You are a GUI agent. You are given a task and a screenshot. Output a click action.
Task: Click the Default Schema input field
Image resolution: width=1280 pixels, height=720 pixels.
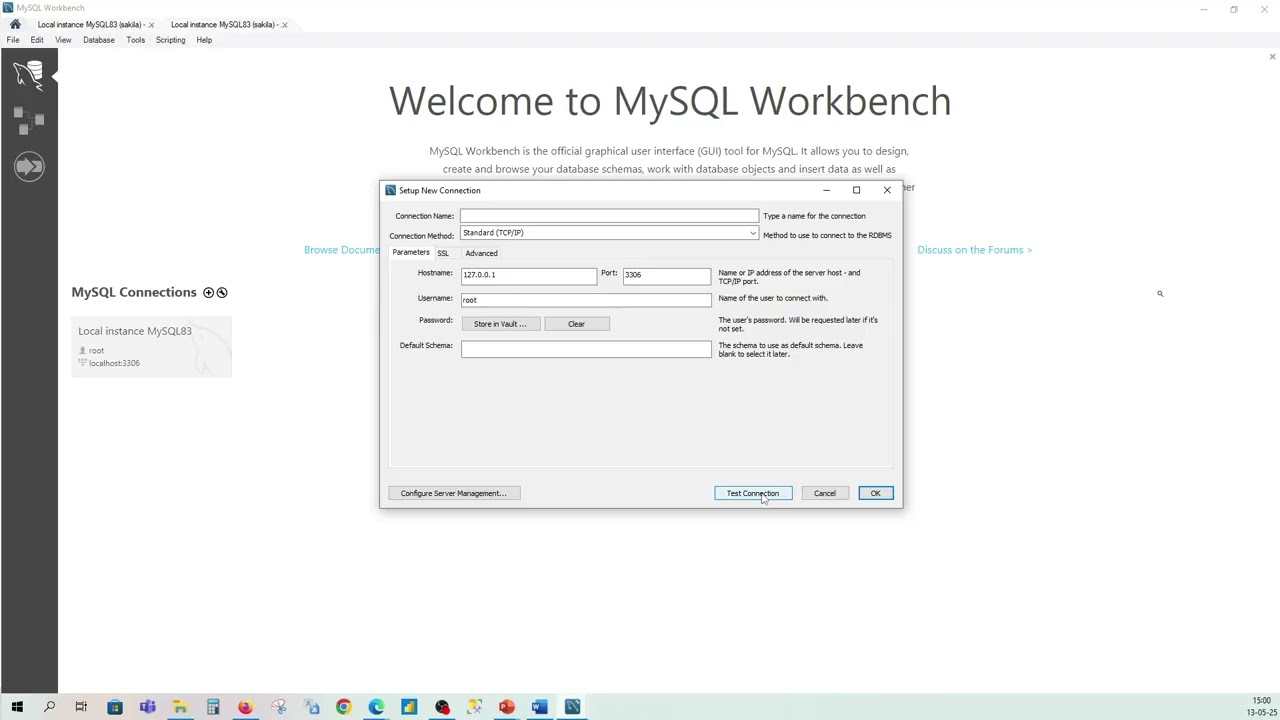click(586, 349)
